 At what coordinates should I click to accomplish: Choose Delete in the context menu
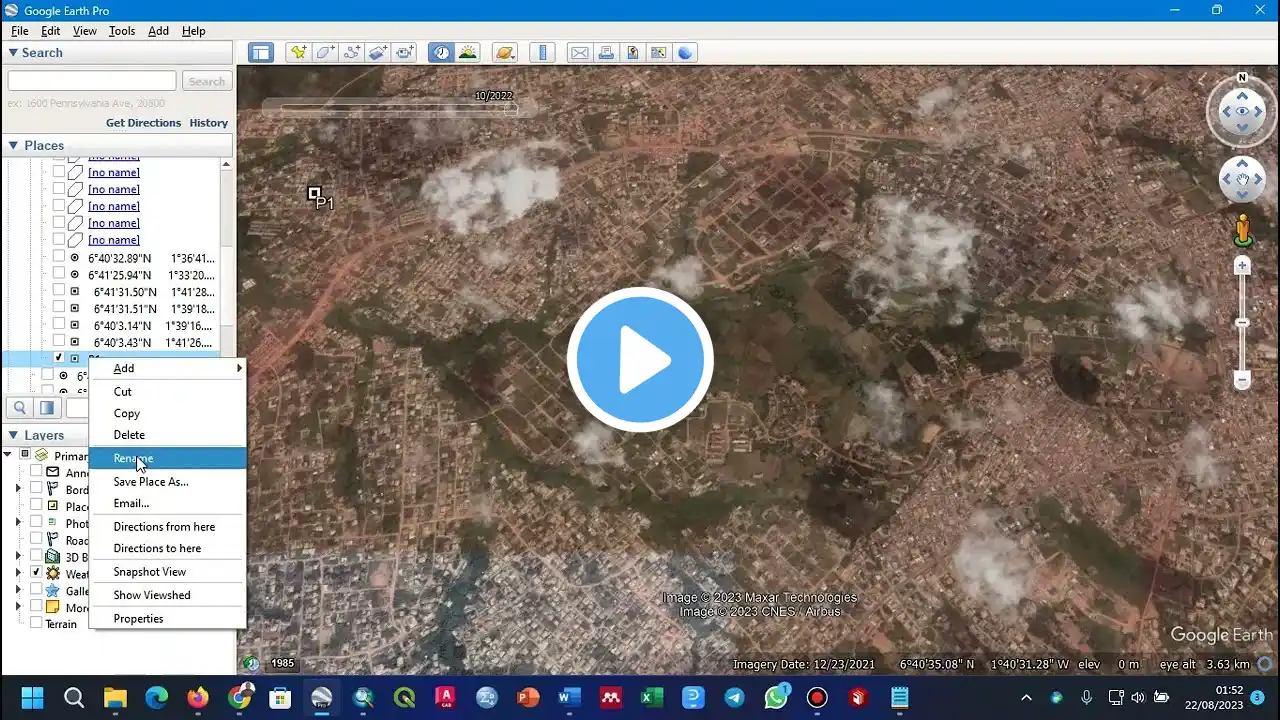167,435
